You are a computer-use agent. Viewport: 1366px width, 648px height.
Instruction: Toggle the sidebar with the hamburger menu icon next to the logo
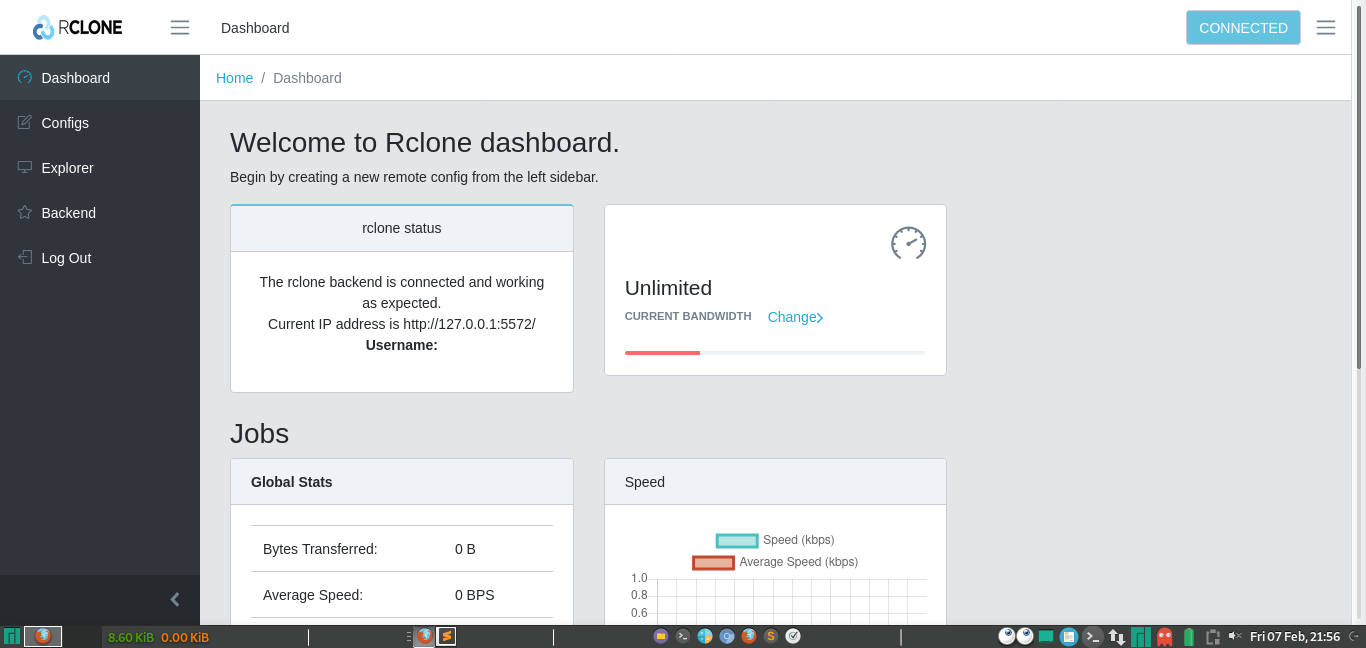pyautogui.click(x=180, y=28)
